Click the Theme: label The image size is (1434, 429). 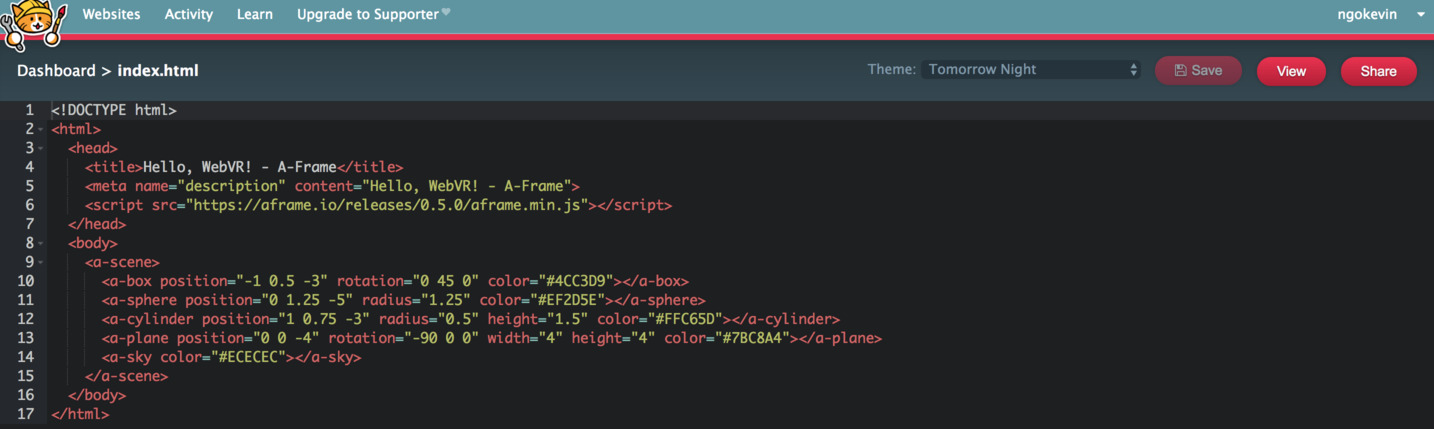[x=891, y=70]
